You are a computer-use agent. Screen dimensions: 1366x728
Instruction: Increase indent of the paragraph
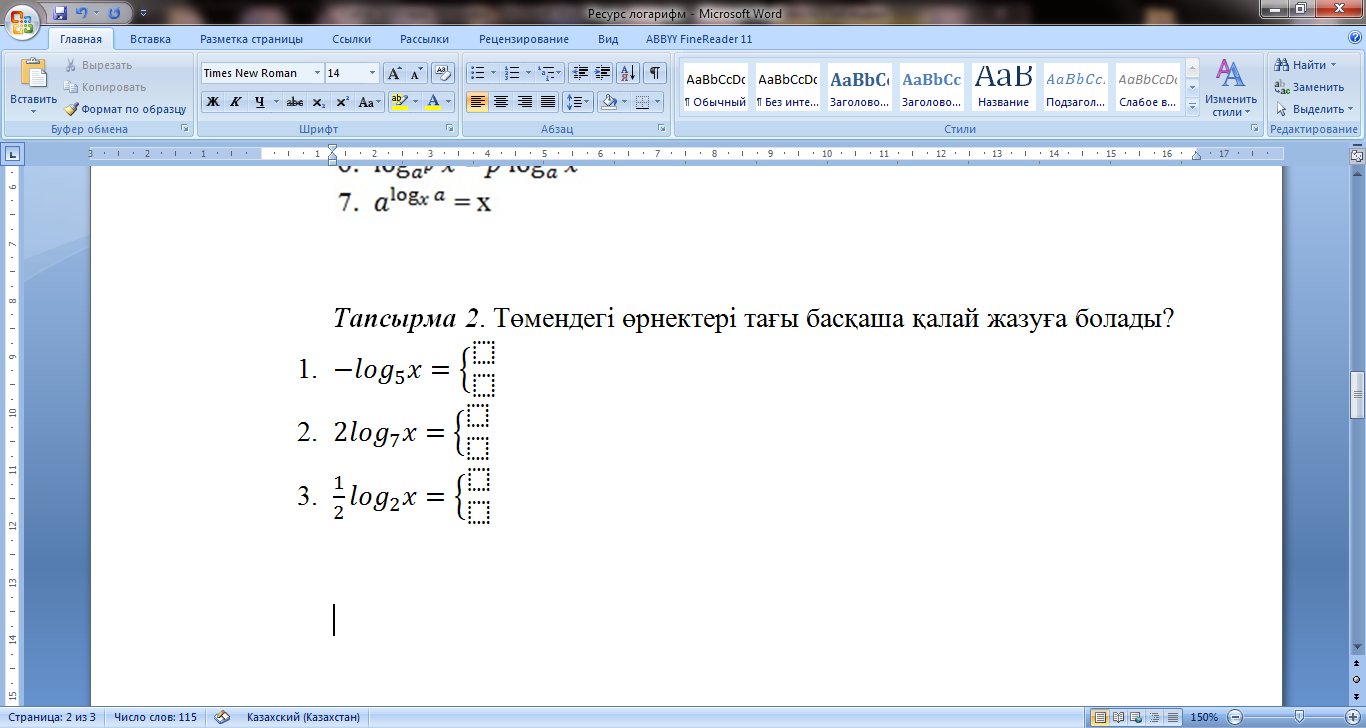pyautogui.click(x=603, y=73)
